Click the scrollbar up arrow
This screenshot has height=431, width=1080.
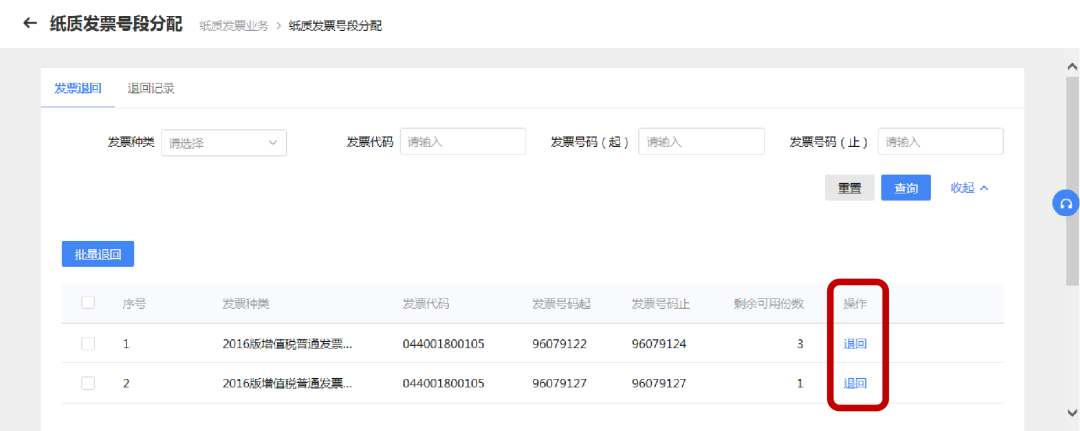pos(1072,66)
